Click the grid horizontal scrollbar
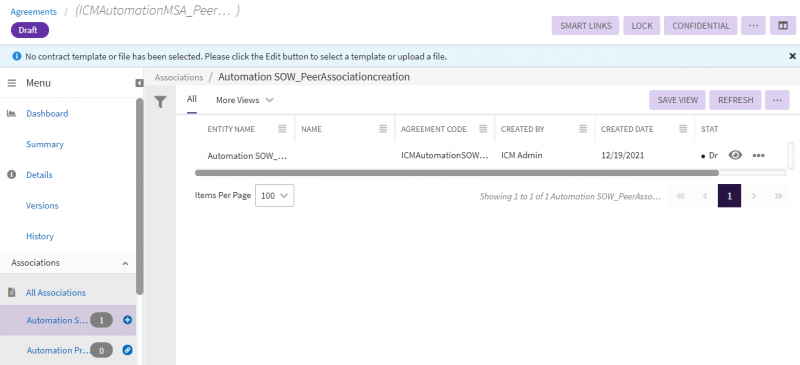 (457, 173)
